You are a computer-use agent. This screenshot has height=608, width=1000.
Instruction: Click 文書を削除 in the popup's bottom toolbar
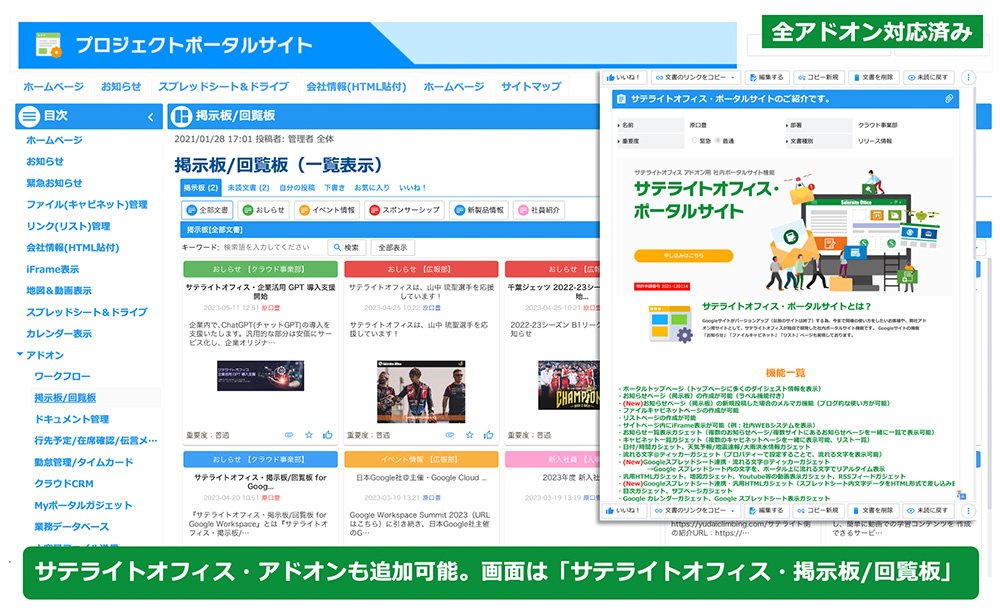coord(873,510)
